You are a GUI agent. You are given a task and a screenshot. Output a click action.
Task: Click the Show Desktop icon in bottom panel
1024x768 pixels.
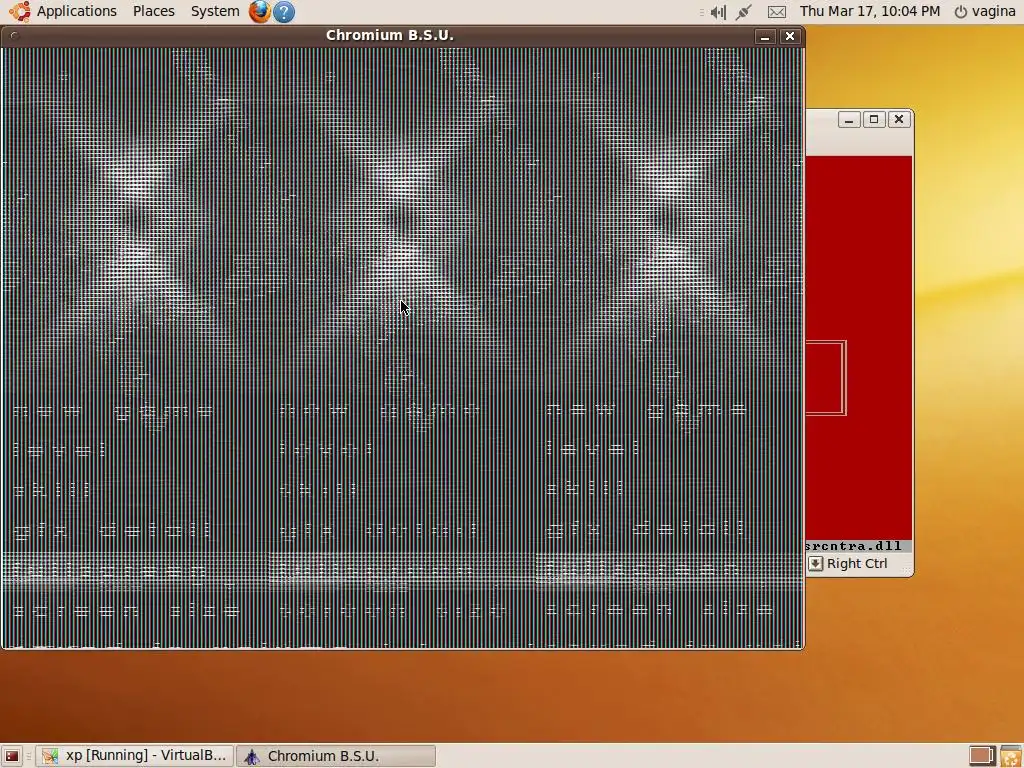[x=12, y=756]
